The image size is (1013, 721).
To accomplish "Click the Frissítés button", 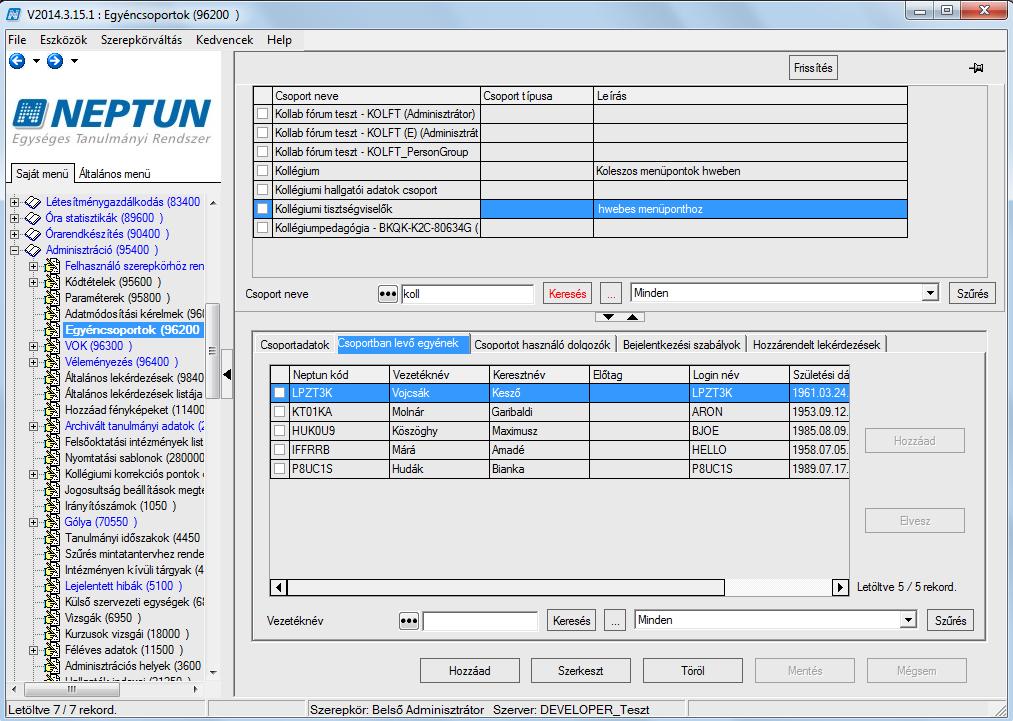I will 813,68.
